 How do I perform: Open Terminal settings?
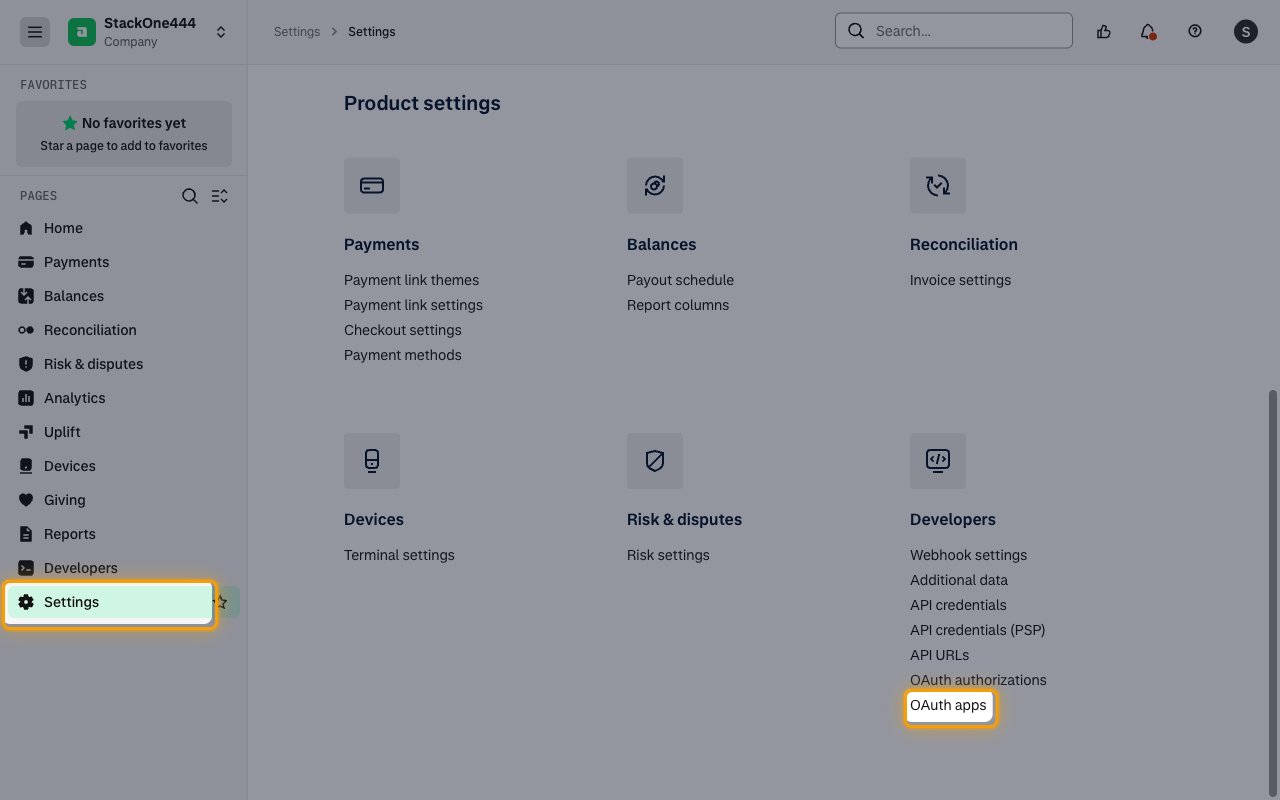click(x=399, y=555)
